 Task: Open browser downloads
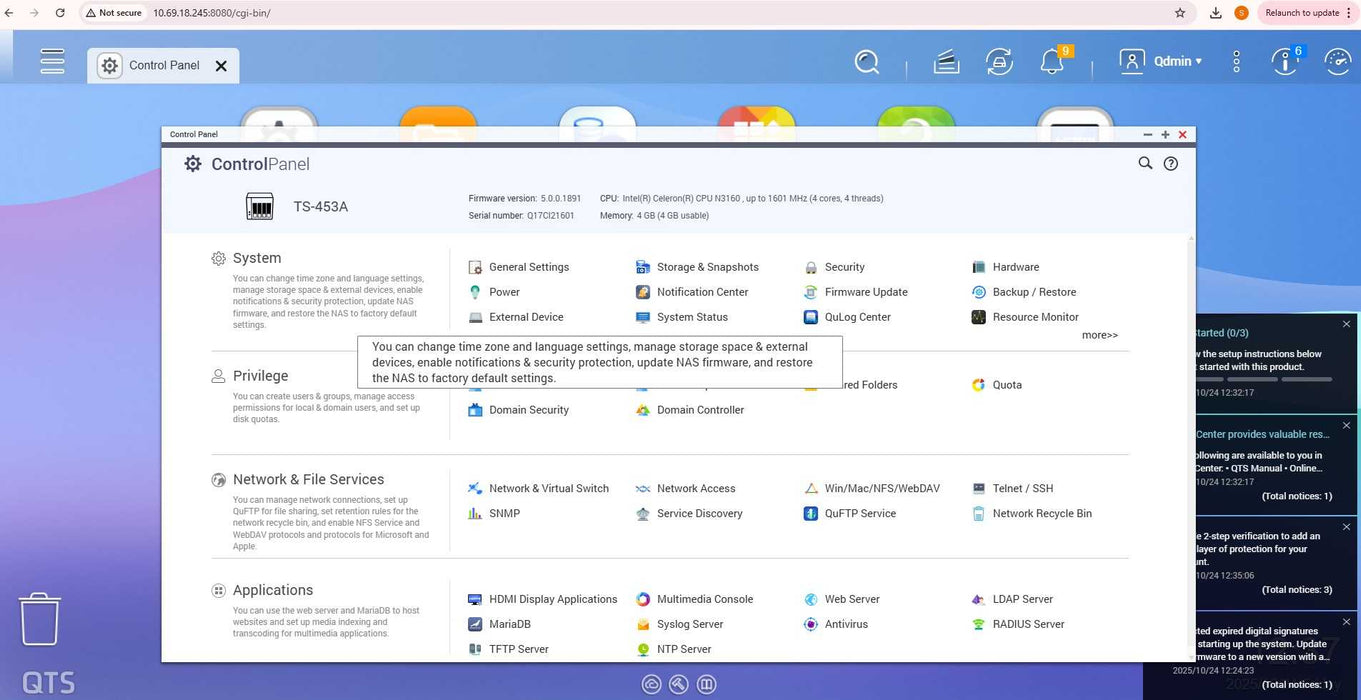(x=1215, y=13)
